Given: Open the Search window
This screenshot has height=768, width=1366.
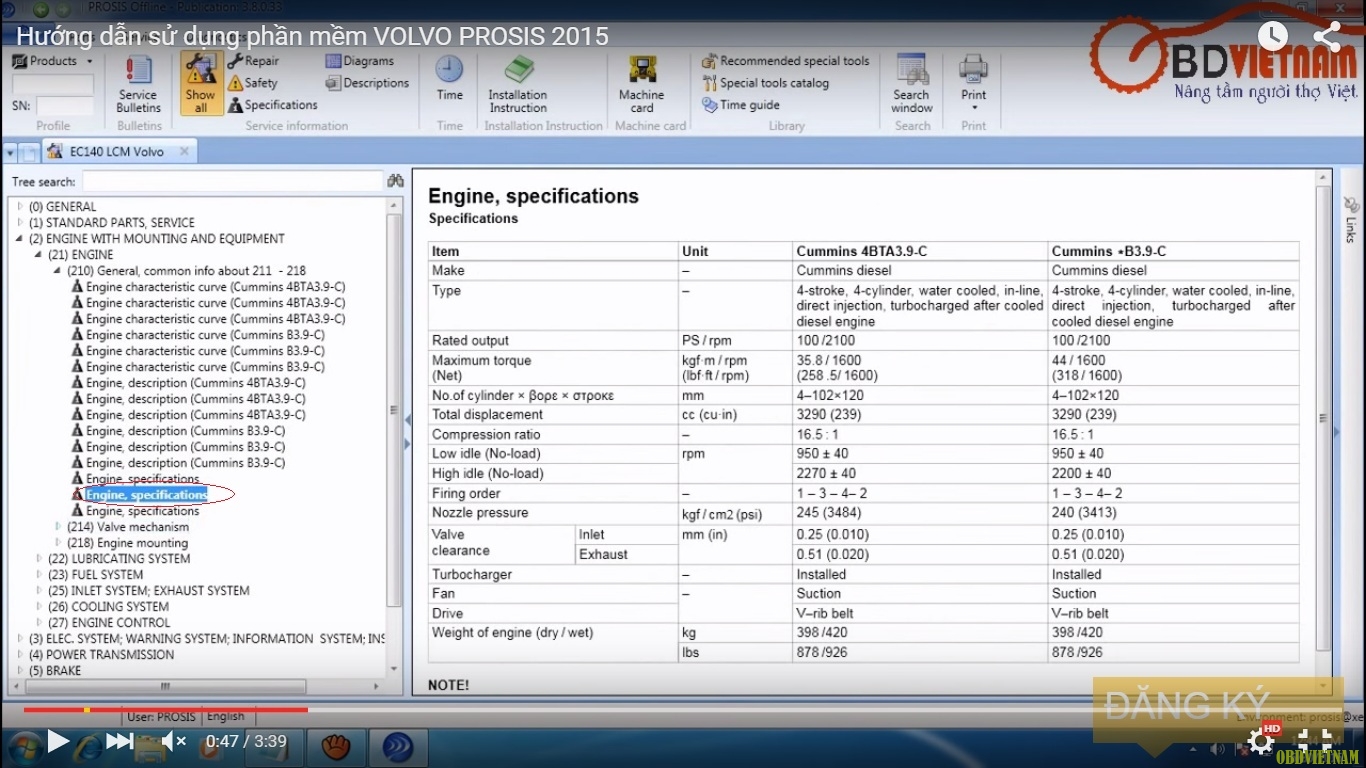Looking at the screenshot, I should point(912,85).
